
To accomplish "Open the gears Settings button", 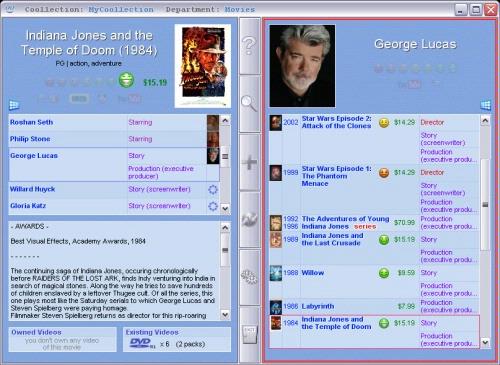I will point(250,277).
